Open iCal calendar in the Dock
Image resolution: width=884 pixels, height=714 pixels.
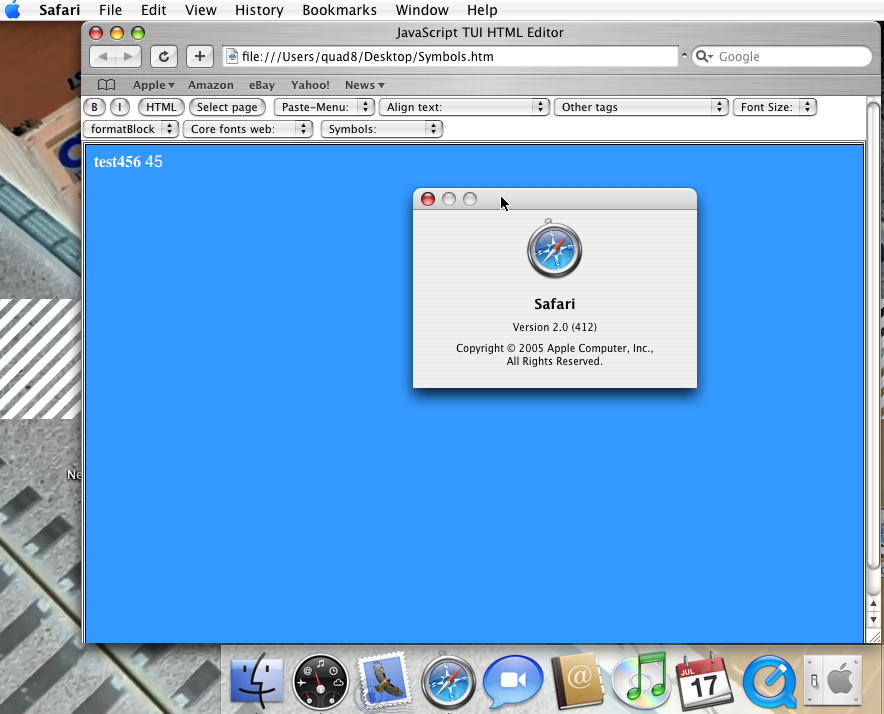pos(705,680)
